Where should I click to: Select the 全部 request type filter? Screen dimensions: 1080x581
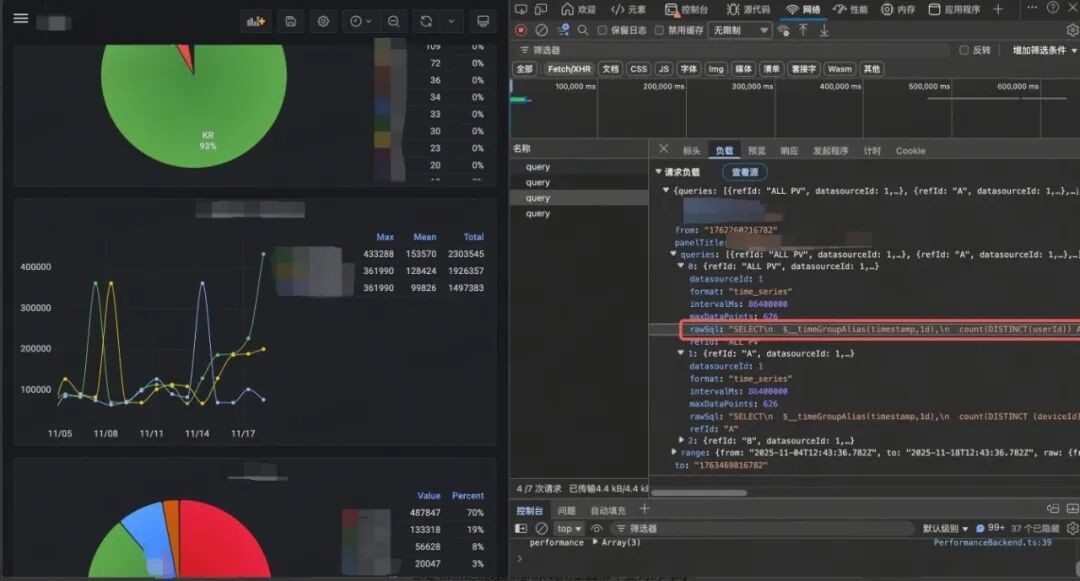[x=524, y=69]
